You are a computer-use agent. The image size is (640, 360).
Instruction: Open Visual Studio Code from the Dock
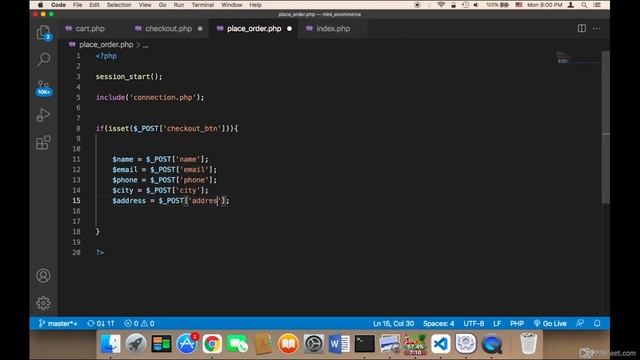pos(441,344)
